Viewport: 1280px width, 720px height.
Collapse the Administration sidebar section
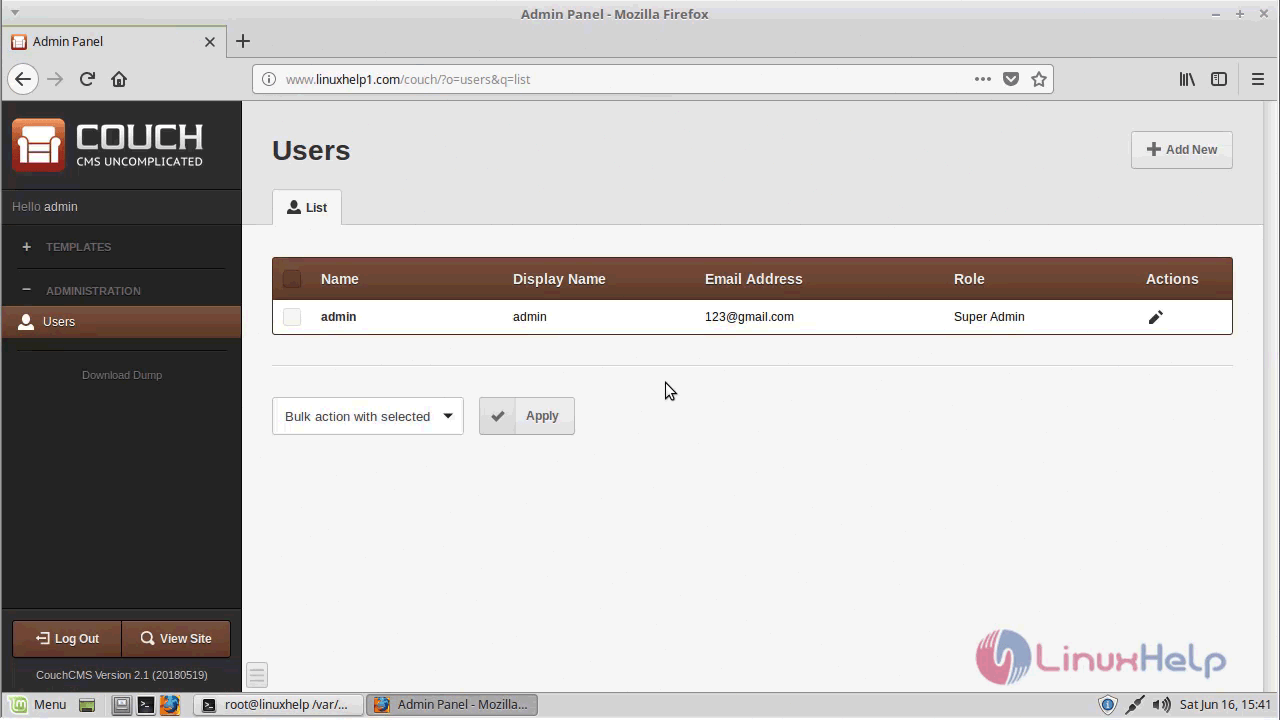click(x=82, y=291)
